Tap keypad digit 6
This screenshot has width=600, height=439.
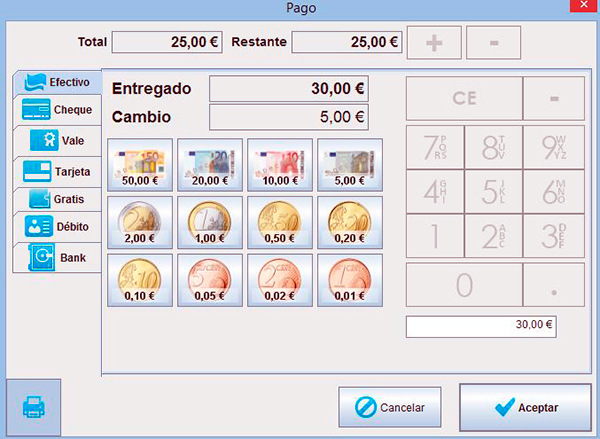pos(554,192)
